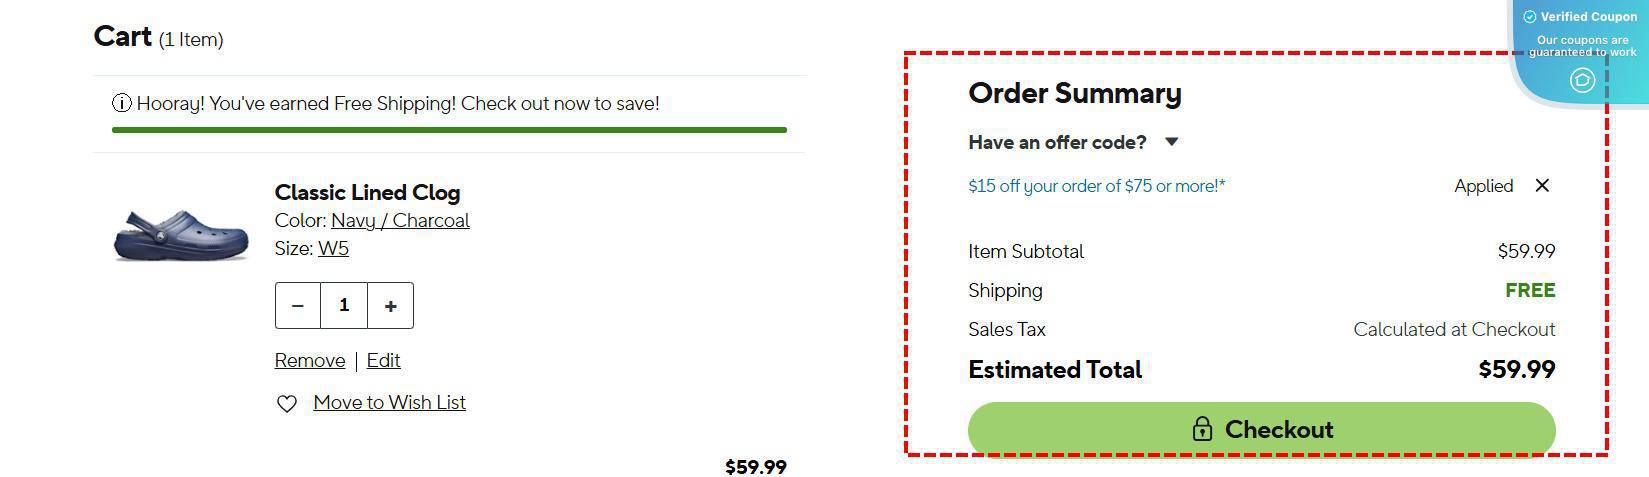Change the W5 size selection
The height and width of the screenshot is (477, 1649).
tap(333, 249)
